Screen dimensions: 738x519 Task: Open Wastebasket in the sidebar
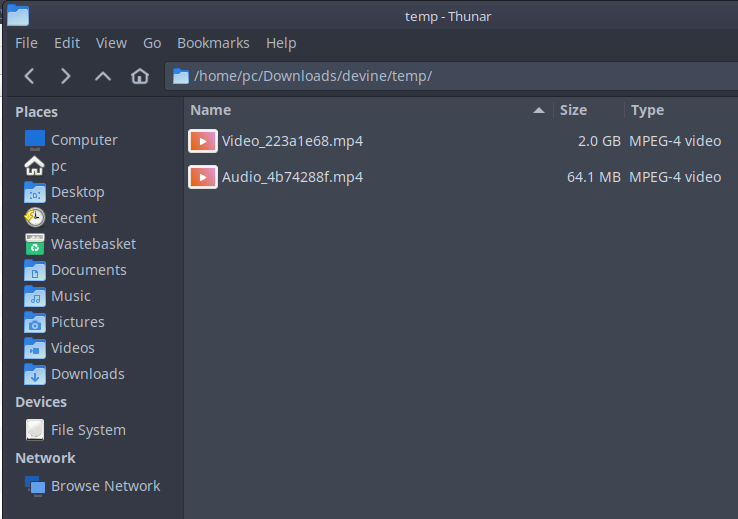pyautogui.click(x=92, y=244)
